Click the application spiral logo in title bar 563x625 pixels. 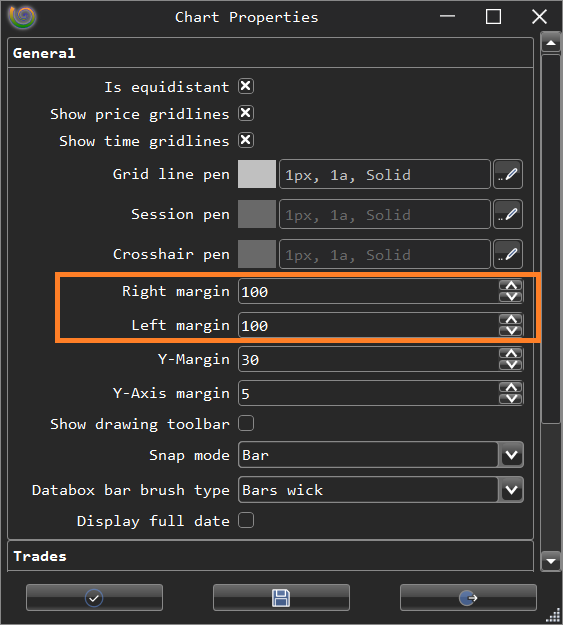[x=23, y=17]
